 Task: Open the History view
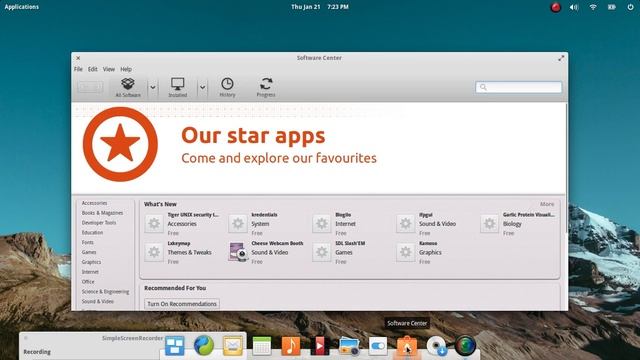coord(227,87)
